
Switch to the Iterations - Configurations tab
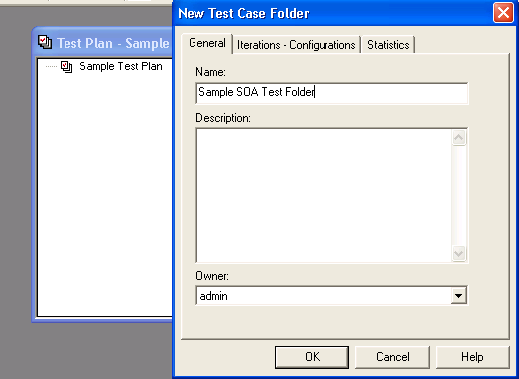(x=296, y=45)
